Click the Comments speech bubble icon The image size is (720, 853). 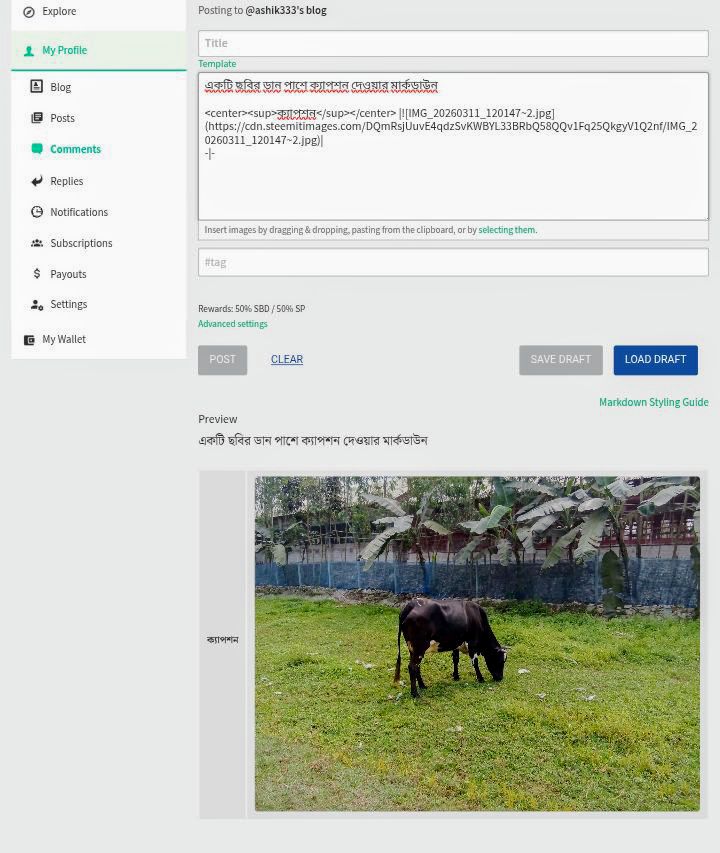pos(37,149)
